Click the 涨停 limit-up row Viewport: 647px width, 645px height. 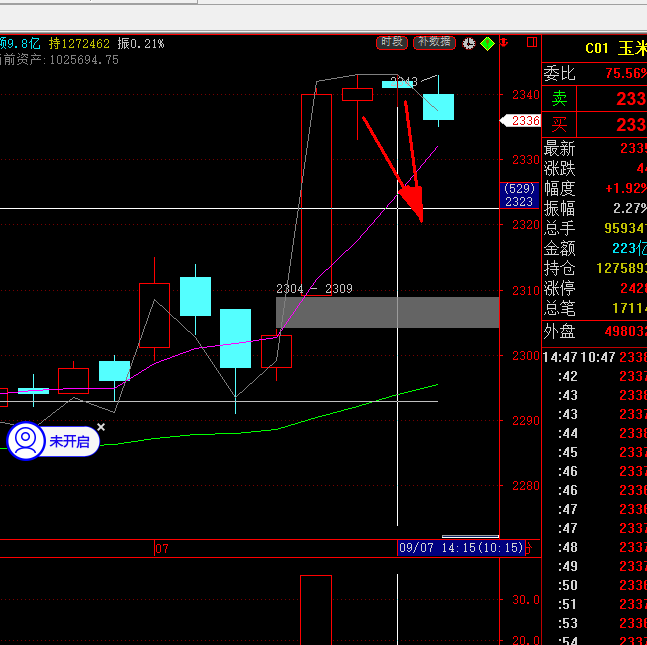tap(595, 288)
